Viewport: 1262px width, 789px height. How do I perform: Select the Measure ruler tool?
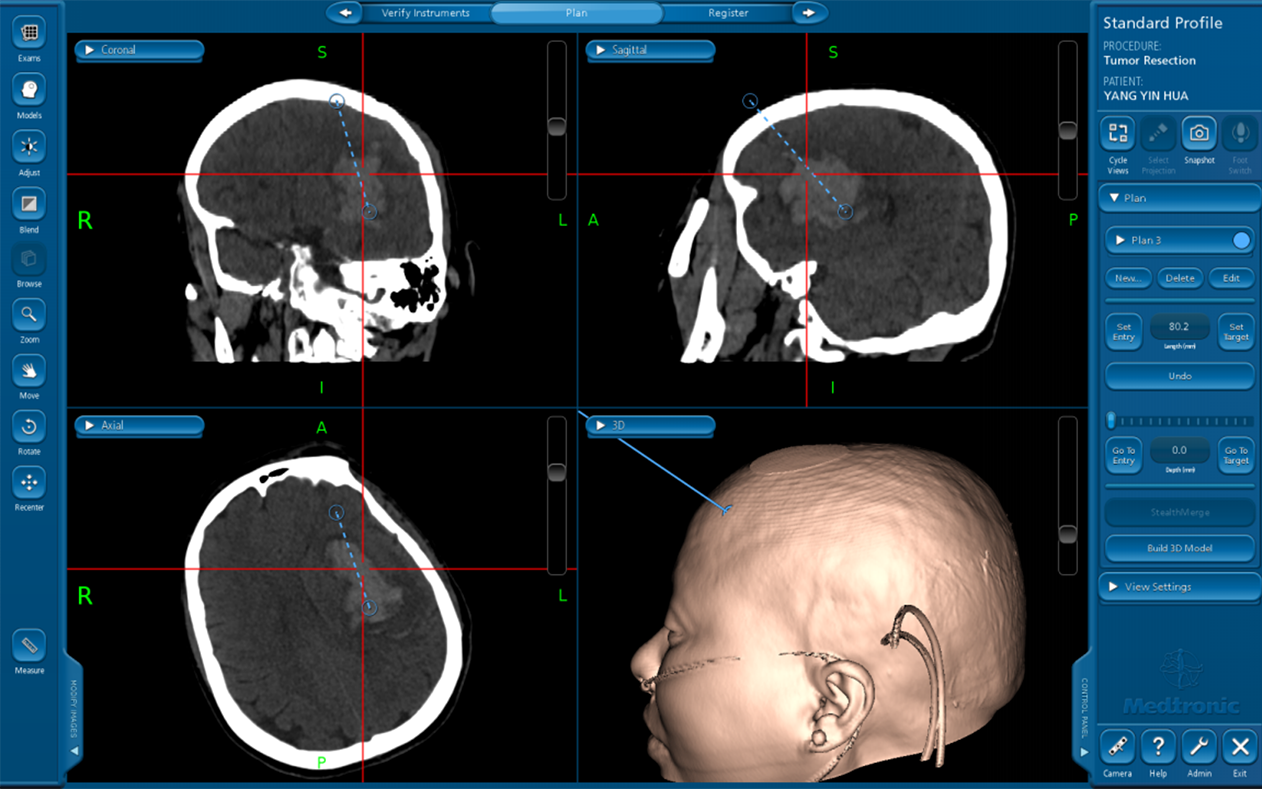pyautogui.click(x=29, y=645)
